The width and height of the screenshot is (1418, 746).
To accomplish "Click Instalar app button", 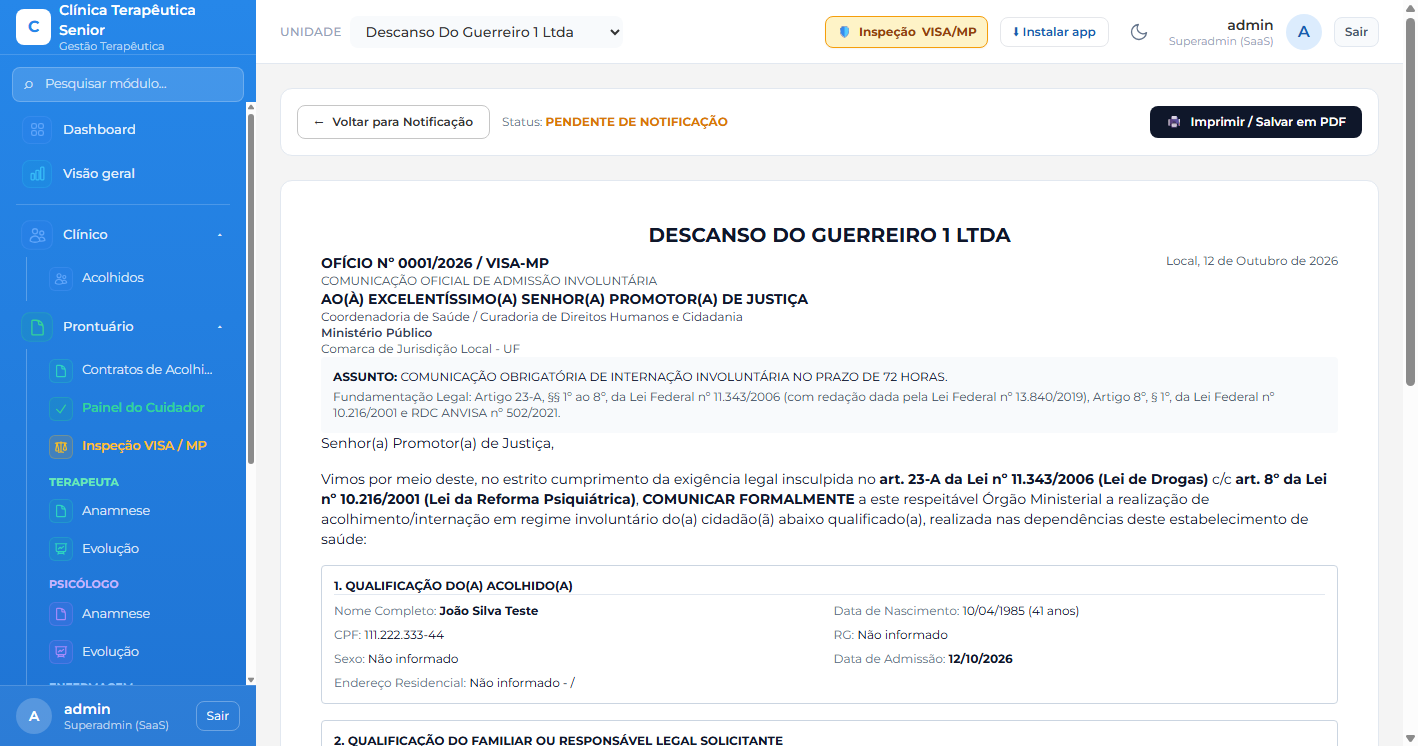I will pyautogui.click(x=1054, y=32).
